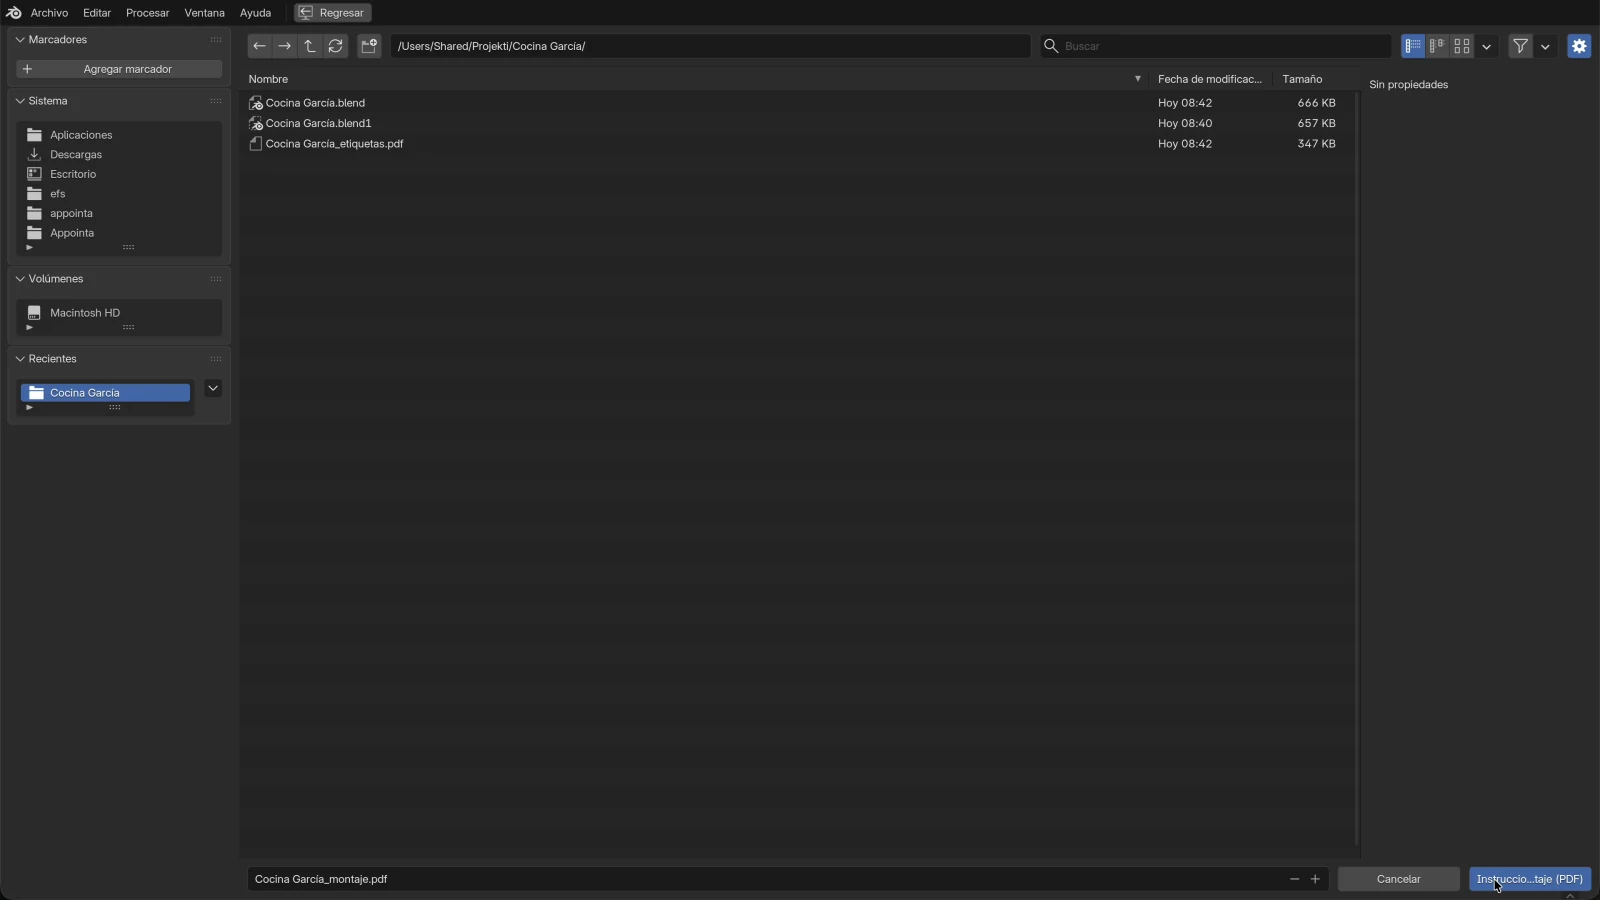Screen dimensions: 1600x900
Task: Open Editar menu
Action: (x=97, y=13)
